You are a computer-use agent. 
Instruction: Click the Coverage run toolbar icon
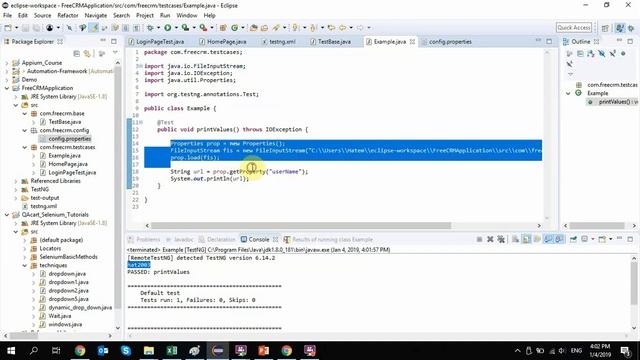[186, 28]
